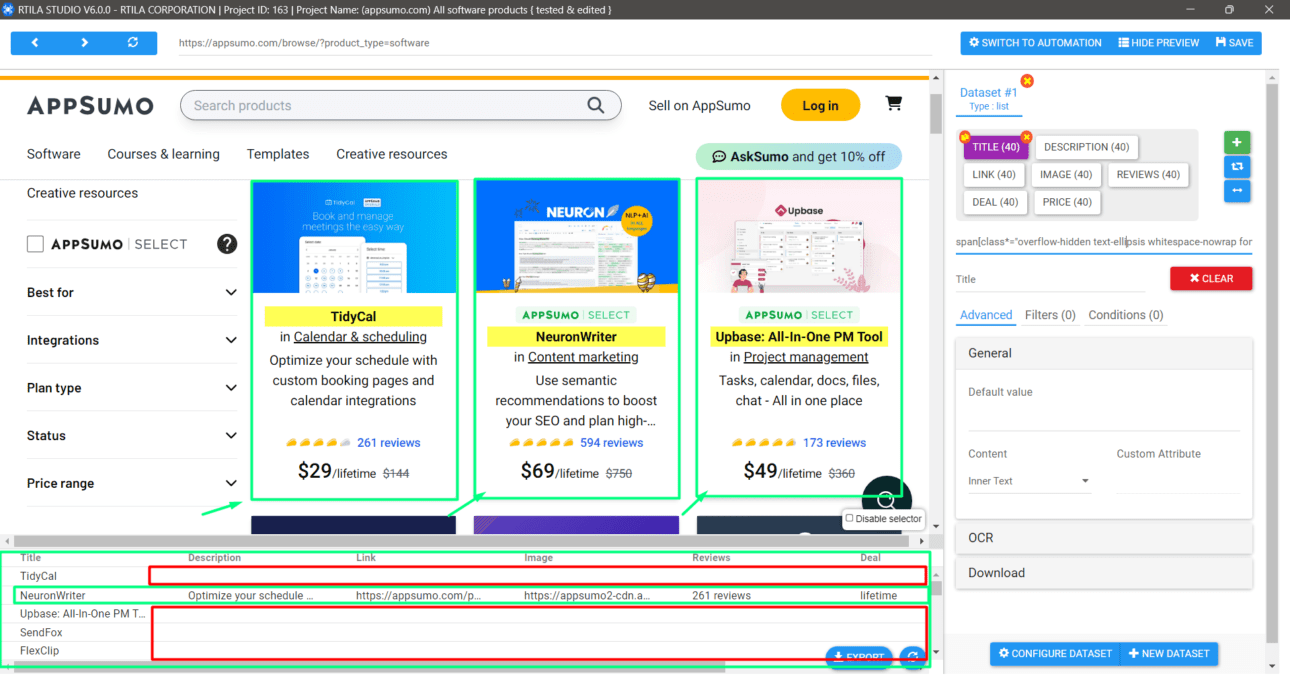Screen dimensions: 1290x684
Task: Expand the Download section
Action: 1104,573
